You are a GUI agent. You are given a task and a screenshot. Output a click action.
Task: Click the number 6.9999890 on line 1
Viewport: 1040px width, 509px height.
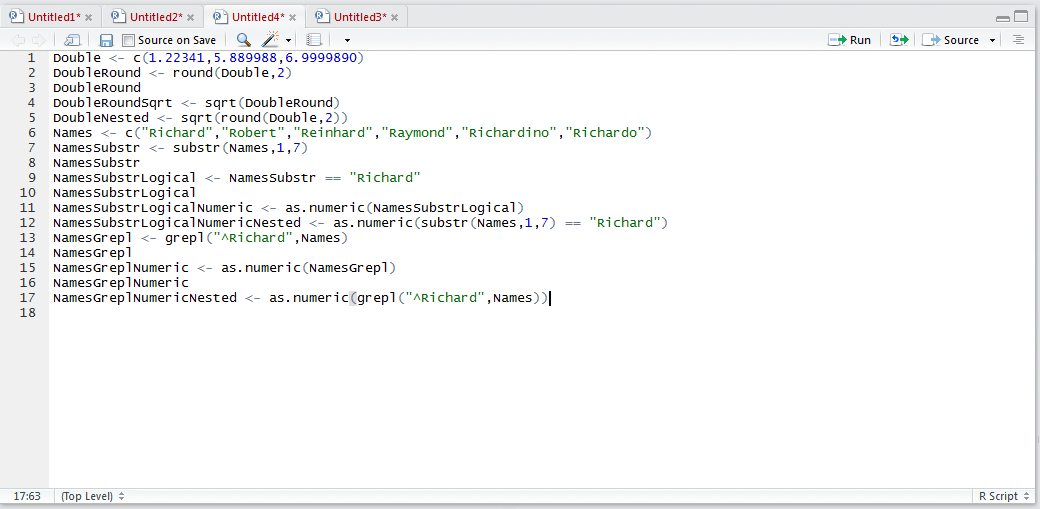pyautogui.click(x=321, y=58)
